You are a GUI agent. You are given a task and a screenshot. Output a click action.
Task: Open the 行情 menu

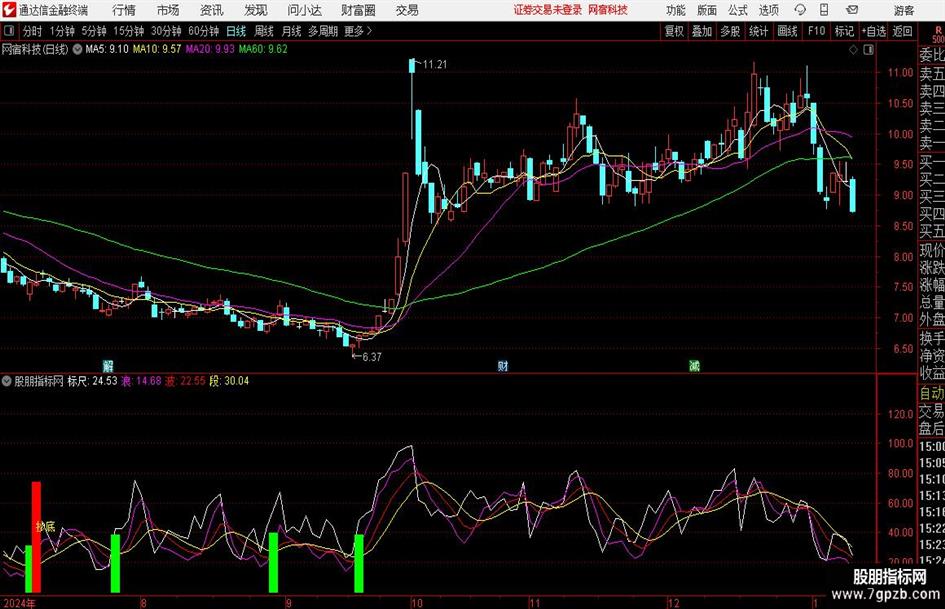(x=124, y=10)
